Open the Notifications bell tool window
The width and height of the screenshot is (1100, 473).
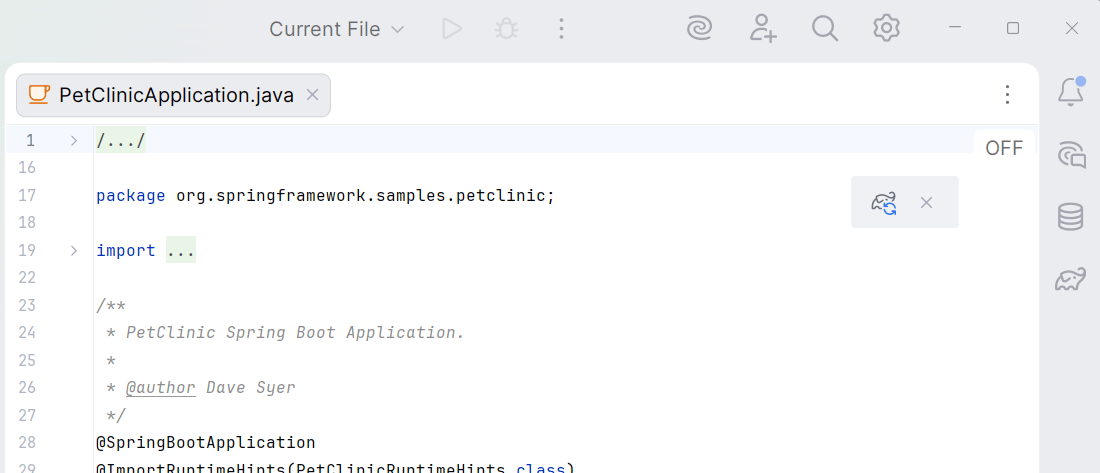[1071, 92]
